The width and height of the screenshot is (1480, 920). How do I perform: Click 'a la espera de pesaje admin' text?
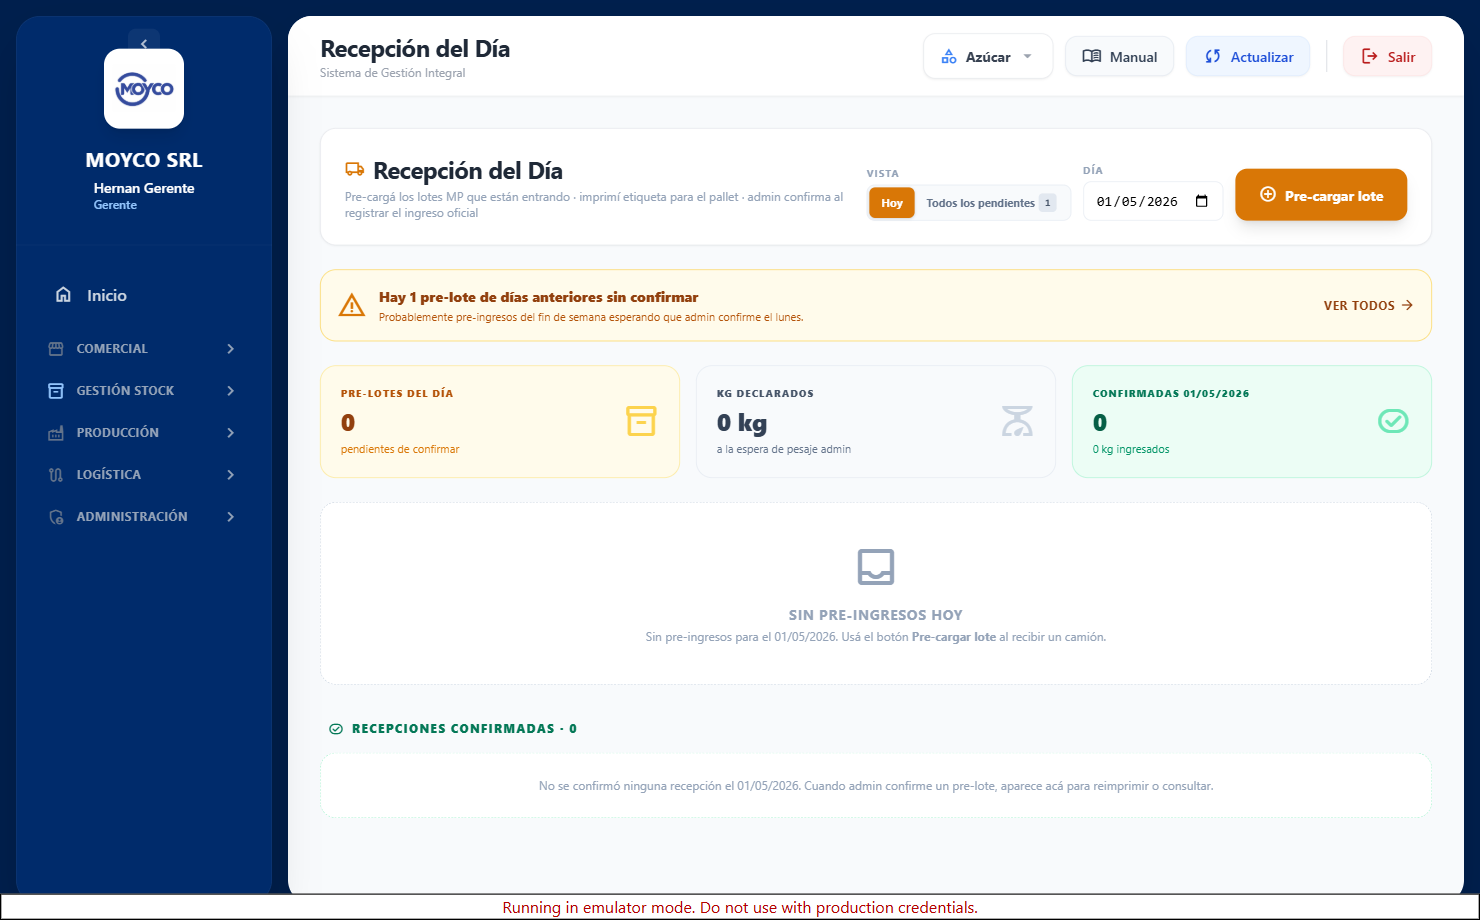(x=784, y=449)
